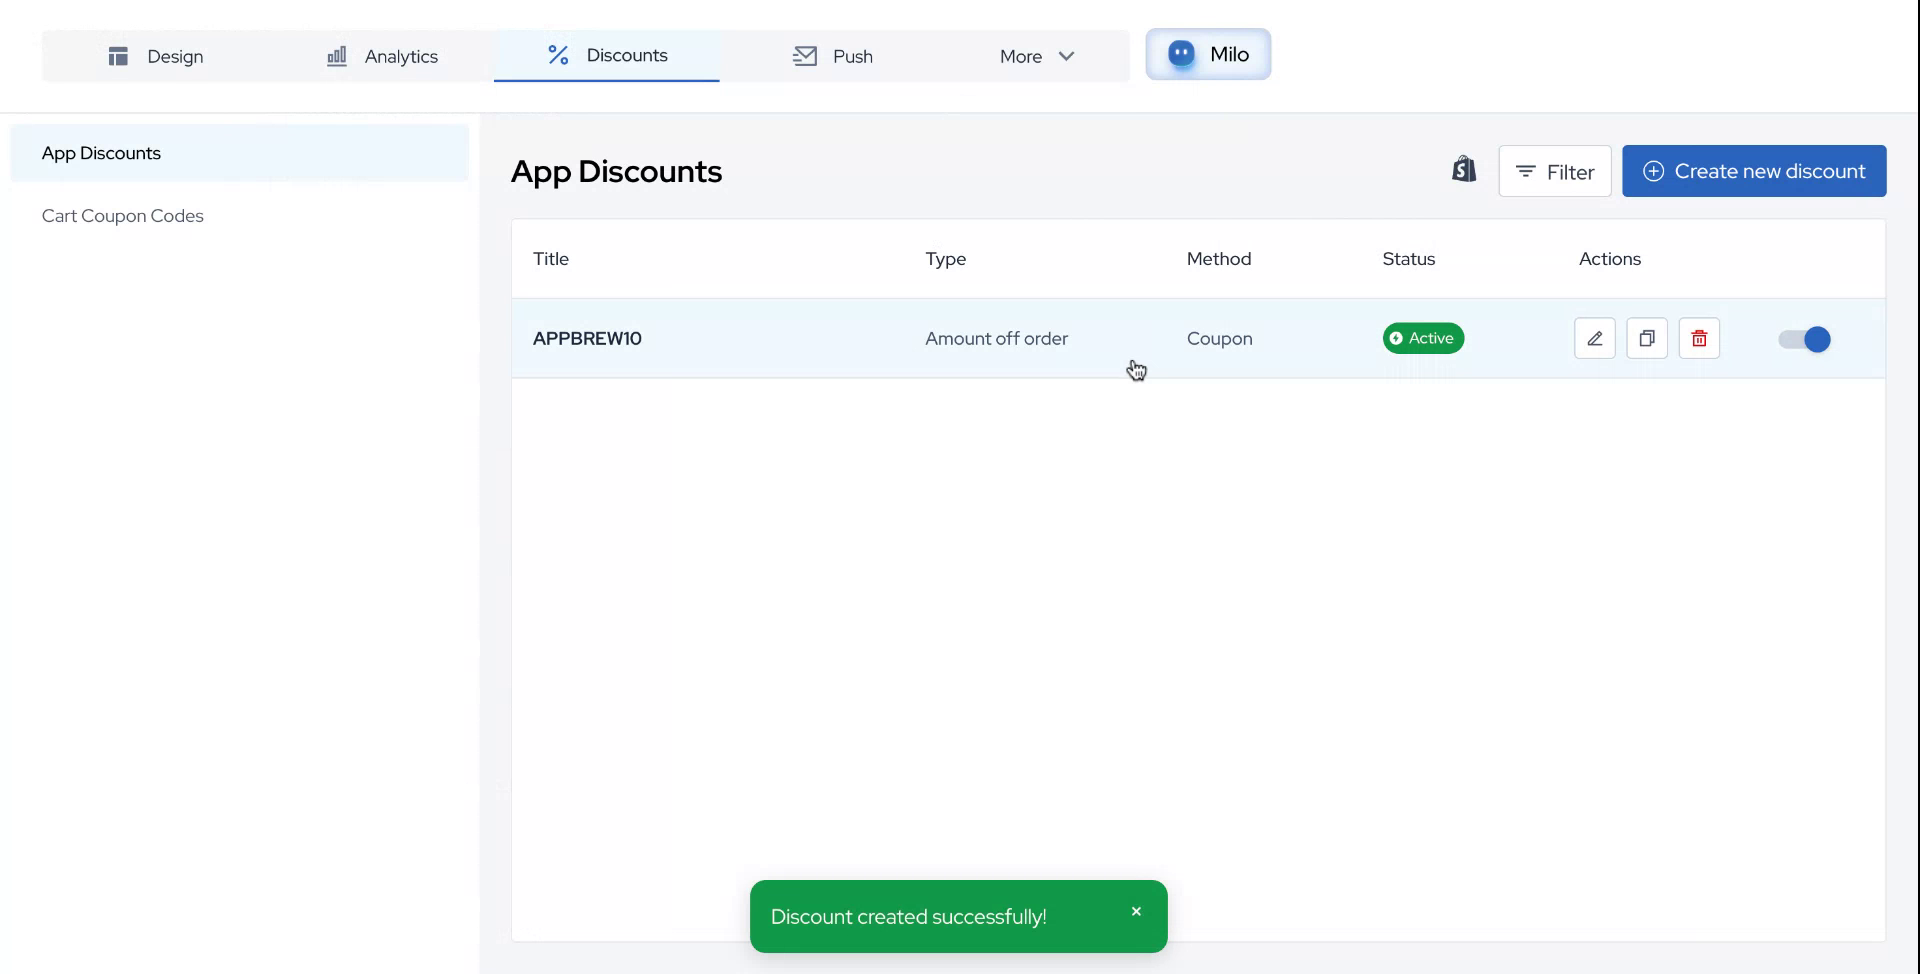
Task: Open the Design tab
Action: 155,56
